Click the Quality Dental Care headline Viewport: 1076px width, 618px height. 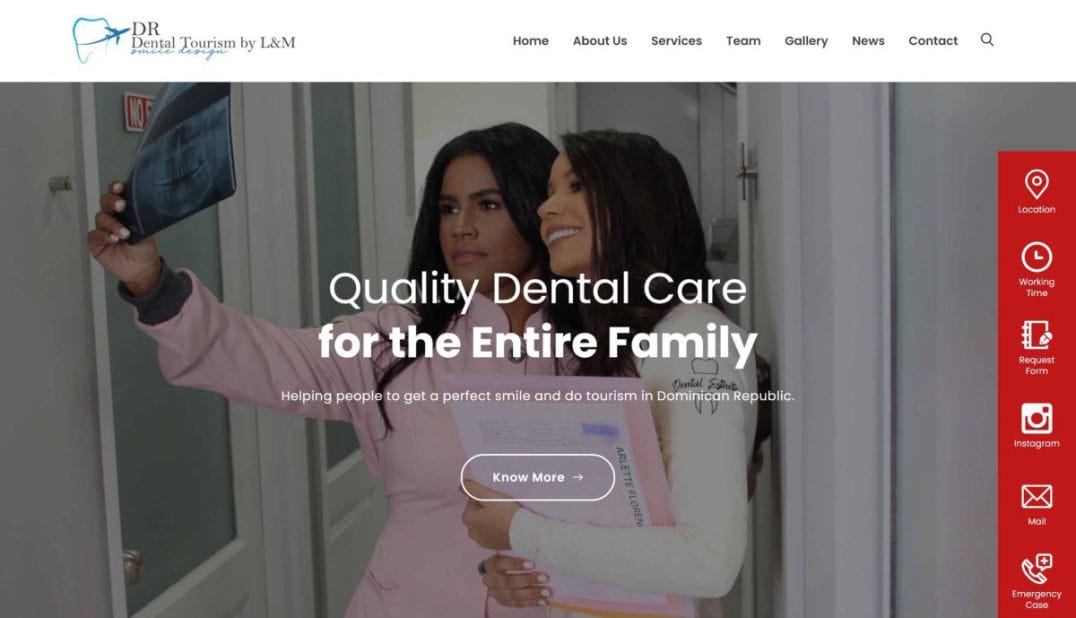[x=537, y=289]
